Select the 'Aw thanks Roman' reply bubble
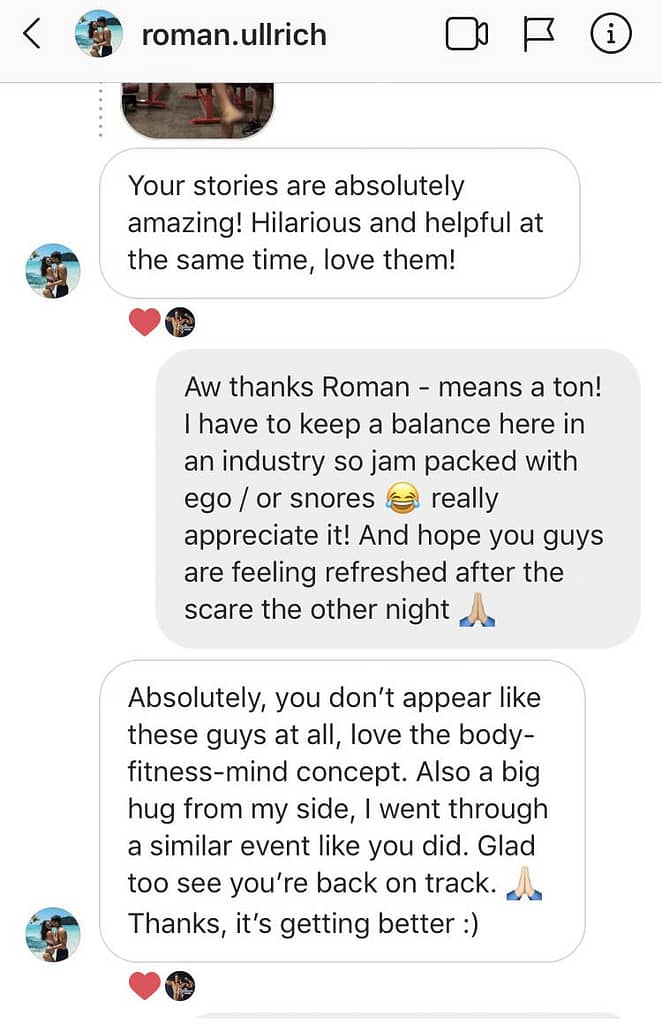Image resolution: width=662 pixels, height=1024 pixels. 398,498
